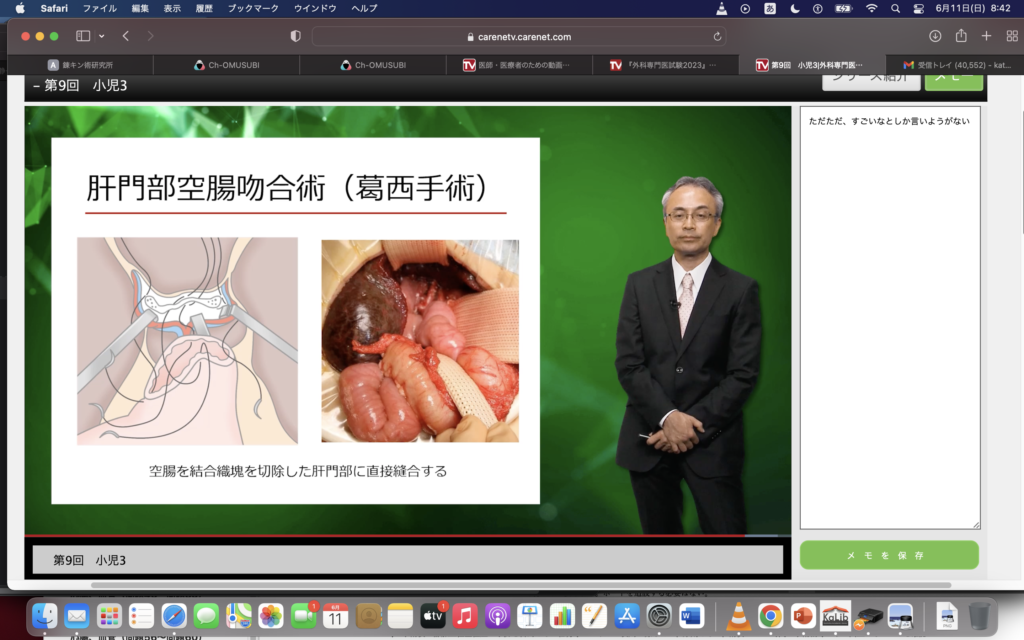This screenshot has width=1024, height=640.
Task: Show the tab overview grid
Action: pos(1010,36)
